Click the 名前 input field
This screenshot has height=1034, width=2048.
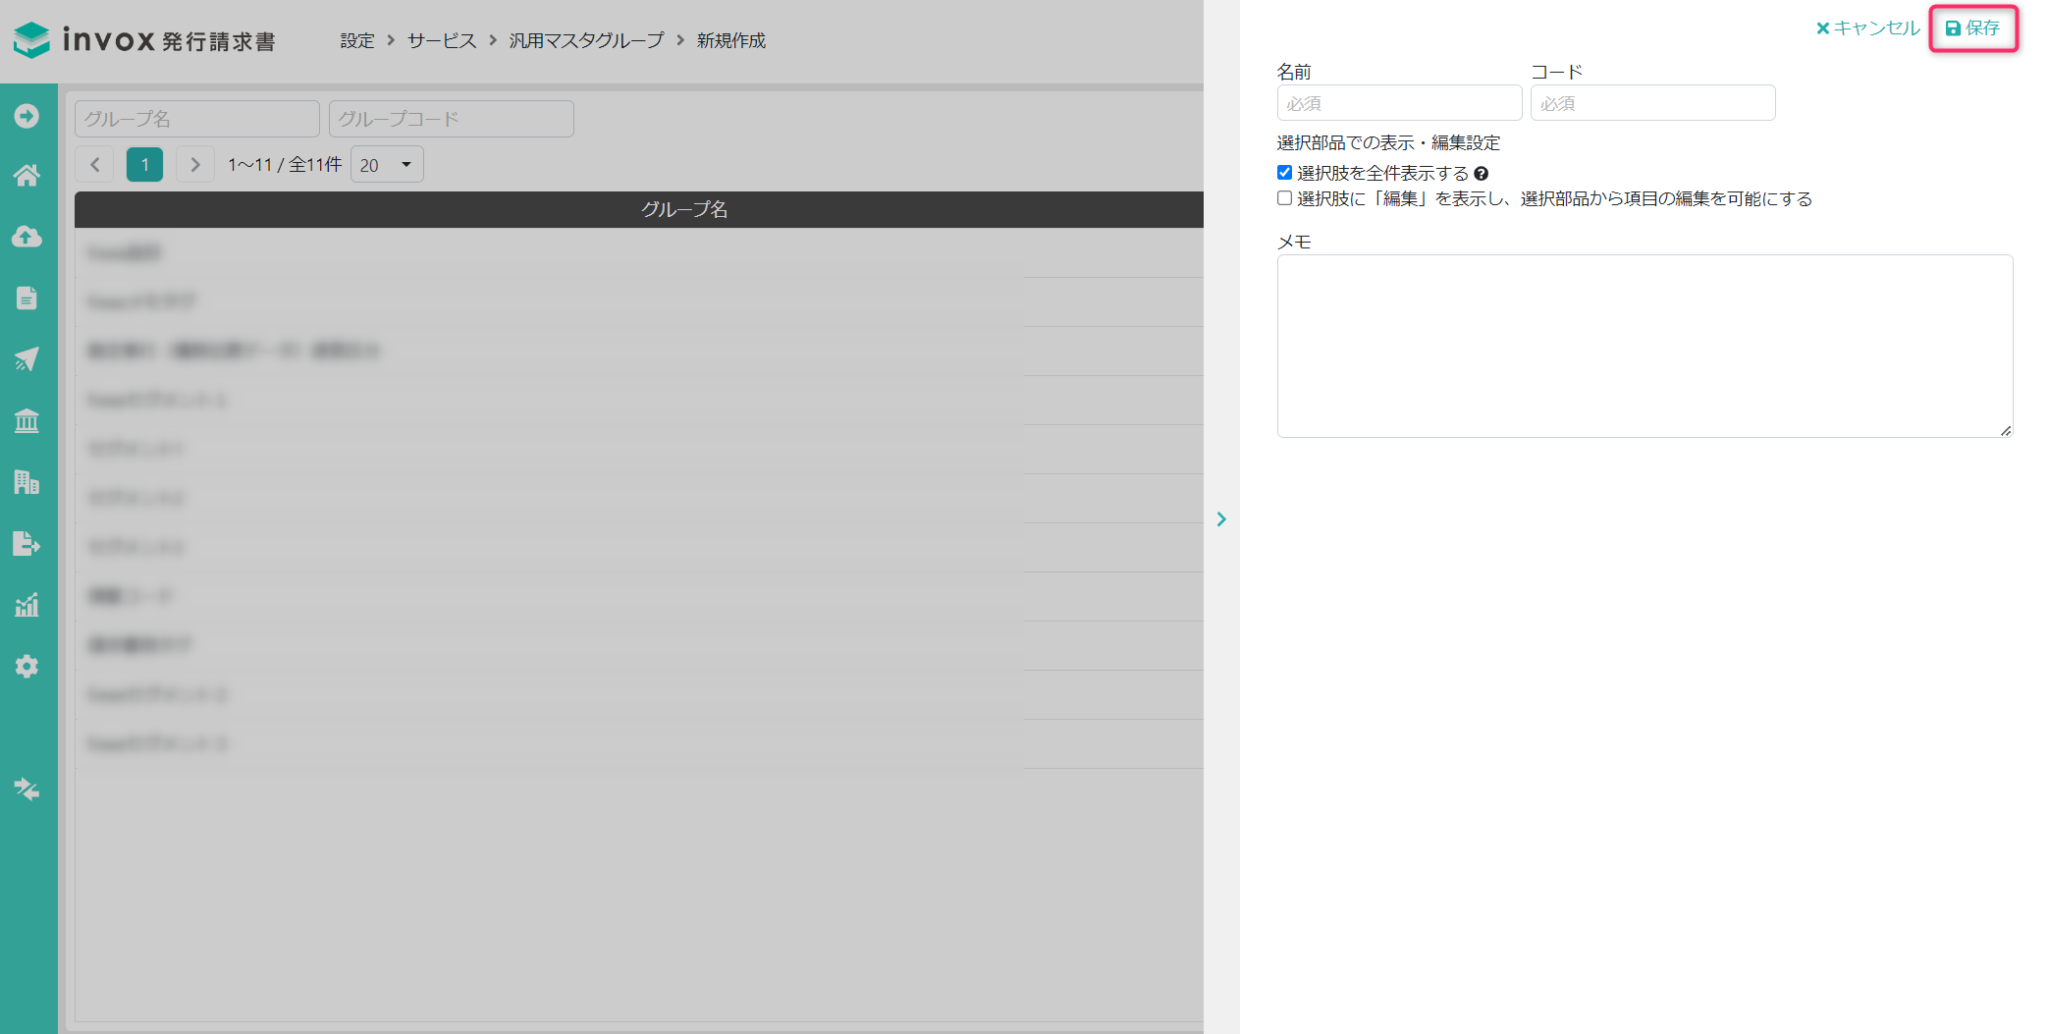point(1398,103)
